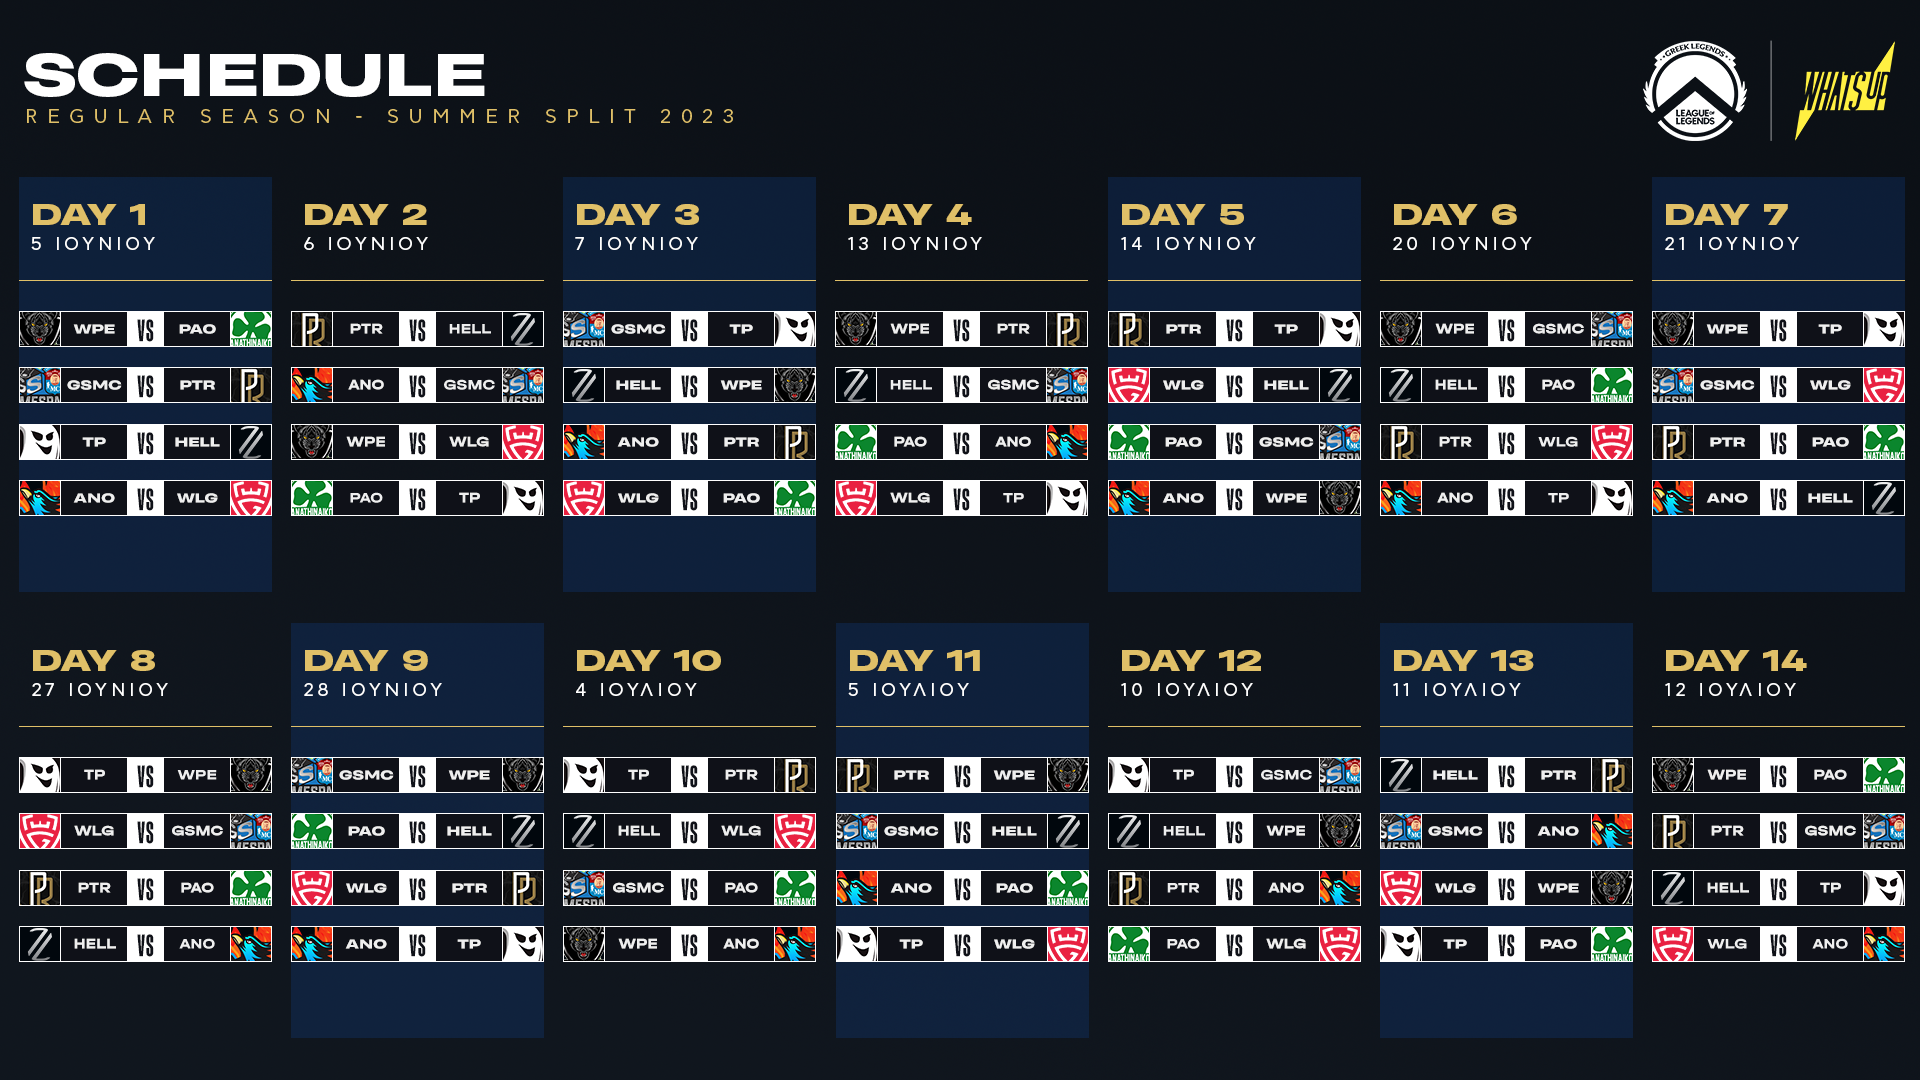Viewport: 1920px width, 1080px height.
Task: Click WLG red crown logo in Day 5
Action: [x=1129, y=385]
